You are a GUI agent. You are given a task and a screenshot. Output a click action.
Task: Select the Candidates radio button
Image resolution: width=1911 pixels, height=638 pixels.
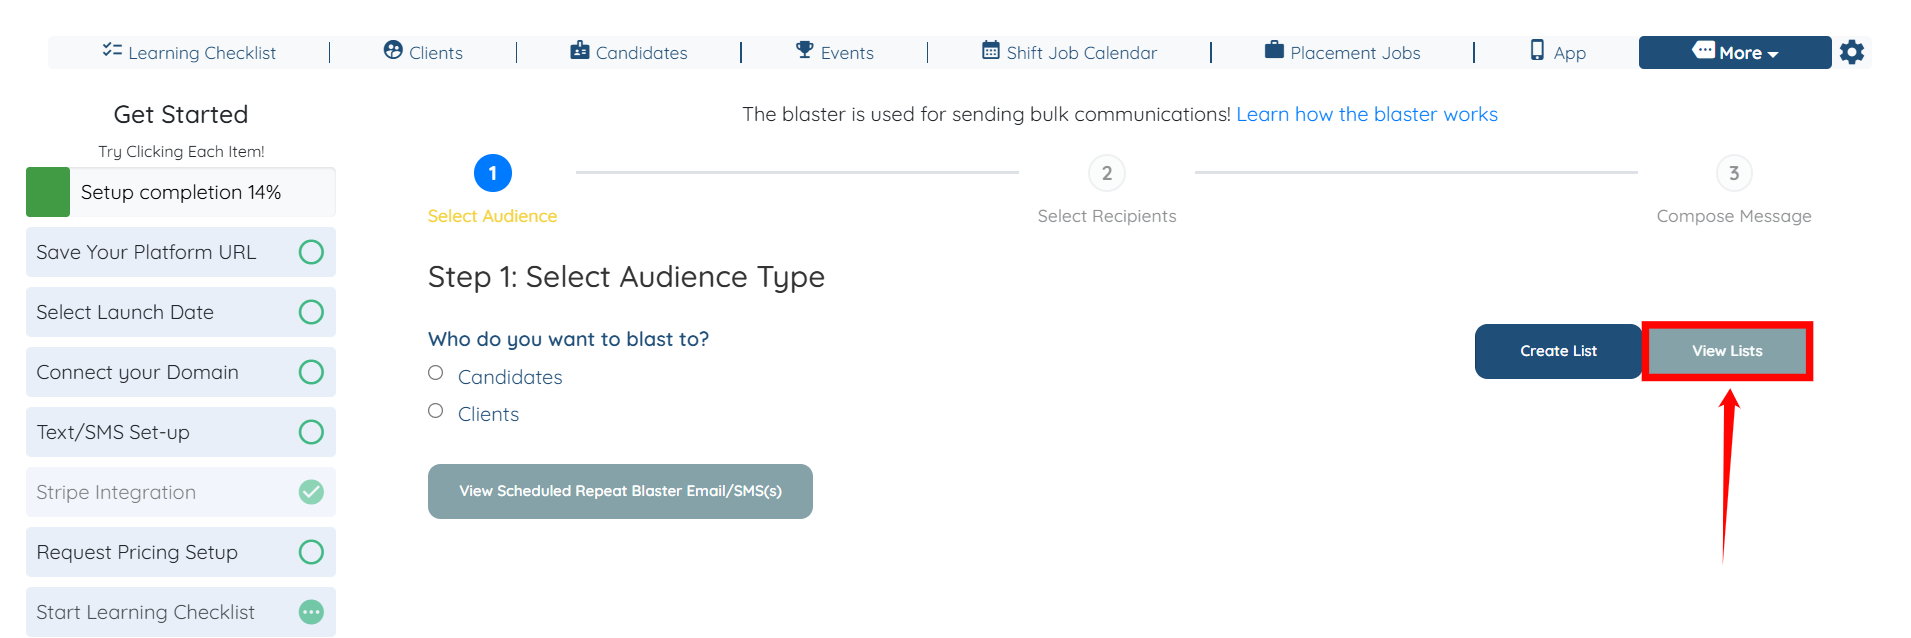[x=436, y=373]
